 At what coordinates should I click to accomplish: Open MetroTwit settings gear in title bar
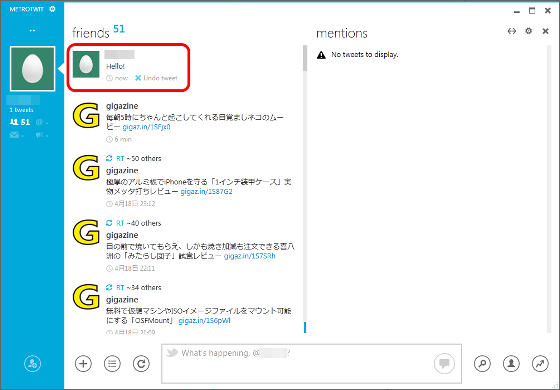(x=52, y=9)
